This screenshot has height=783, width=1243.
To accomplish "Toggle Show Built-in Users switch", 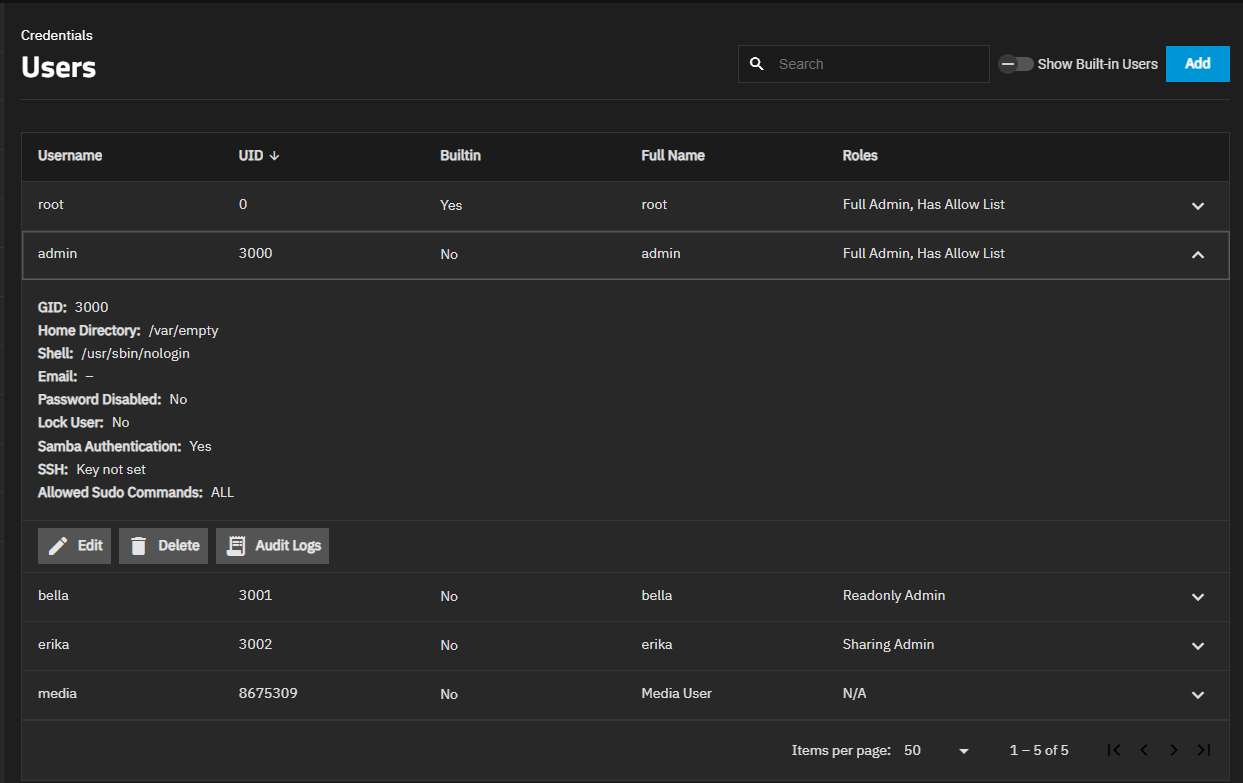I will pos(1016,64).
